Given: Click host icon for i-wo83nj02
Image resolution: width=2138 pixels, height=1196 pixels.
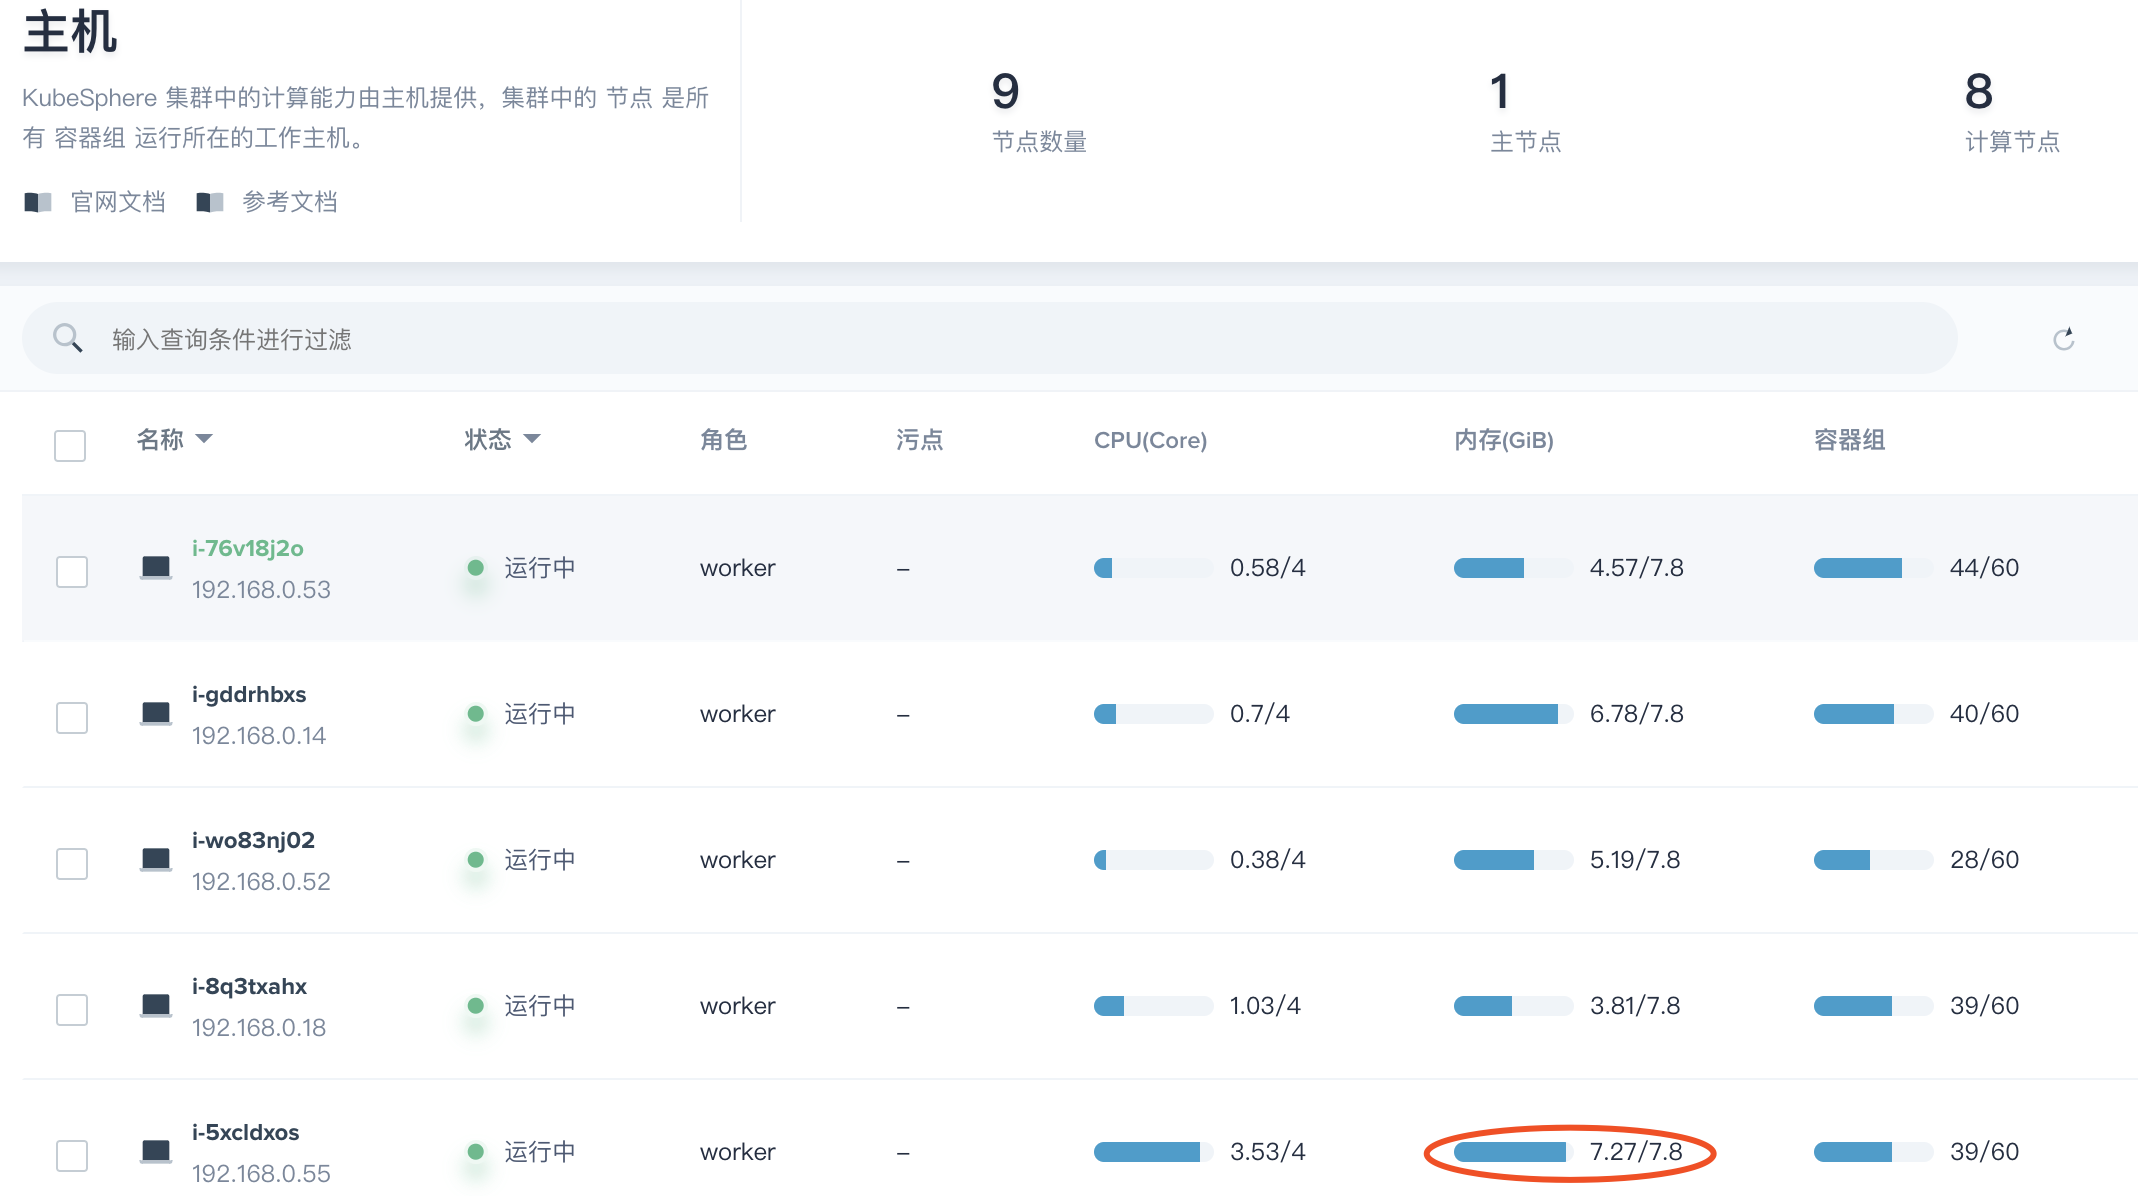Looking at the screenshot, I should coord(156,860).
